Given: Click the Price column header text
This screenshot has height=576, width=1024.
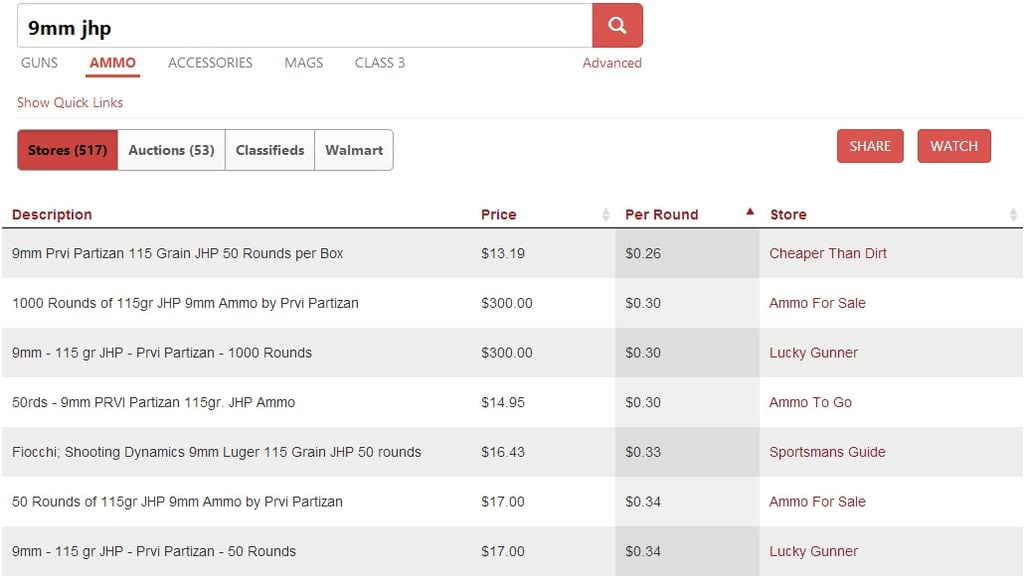Looking at the screenshot, I should pyautogui.click(x=498, y=215).
